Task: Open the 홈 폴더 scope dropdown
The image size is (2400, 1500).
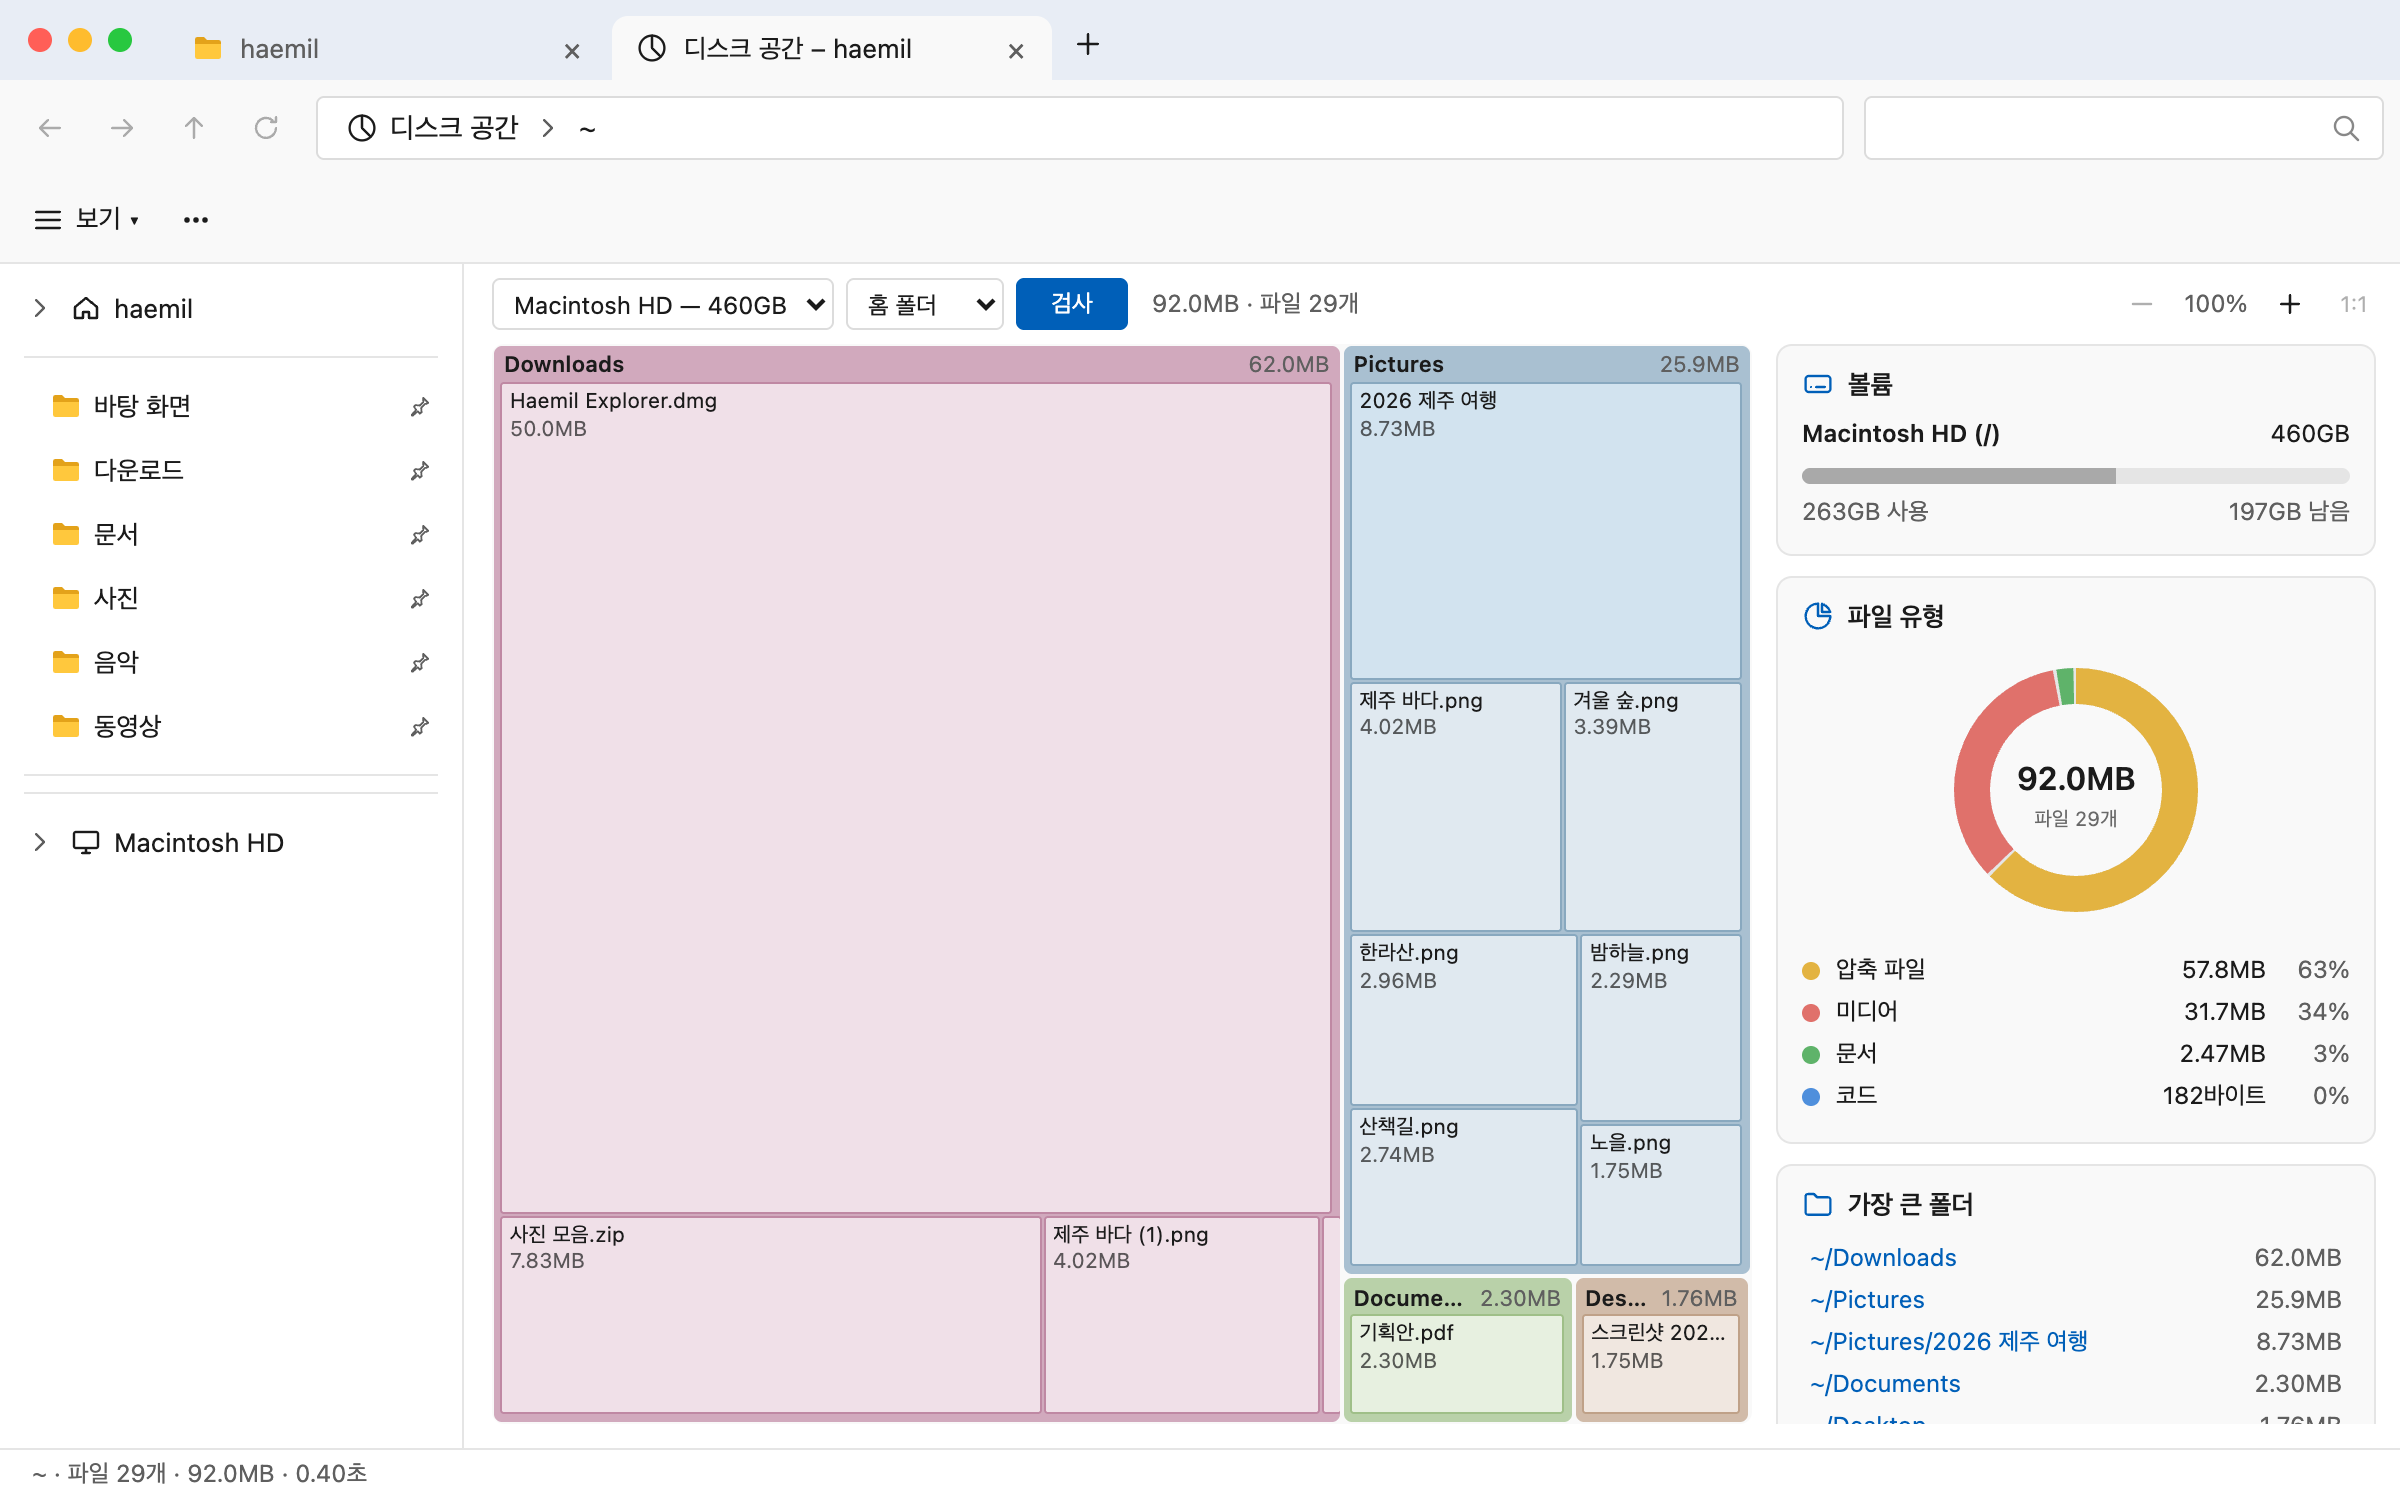Action: coord(925,304)
